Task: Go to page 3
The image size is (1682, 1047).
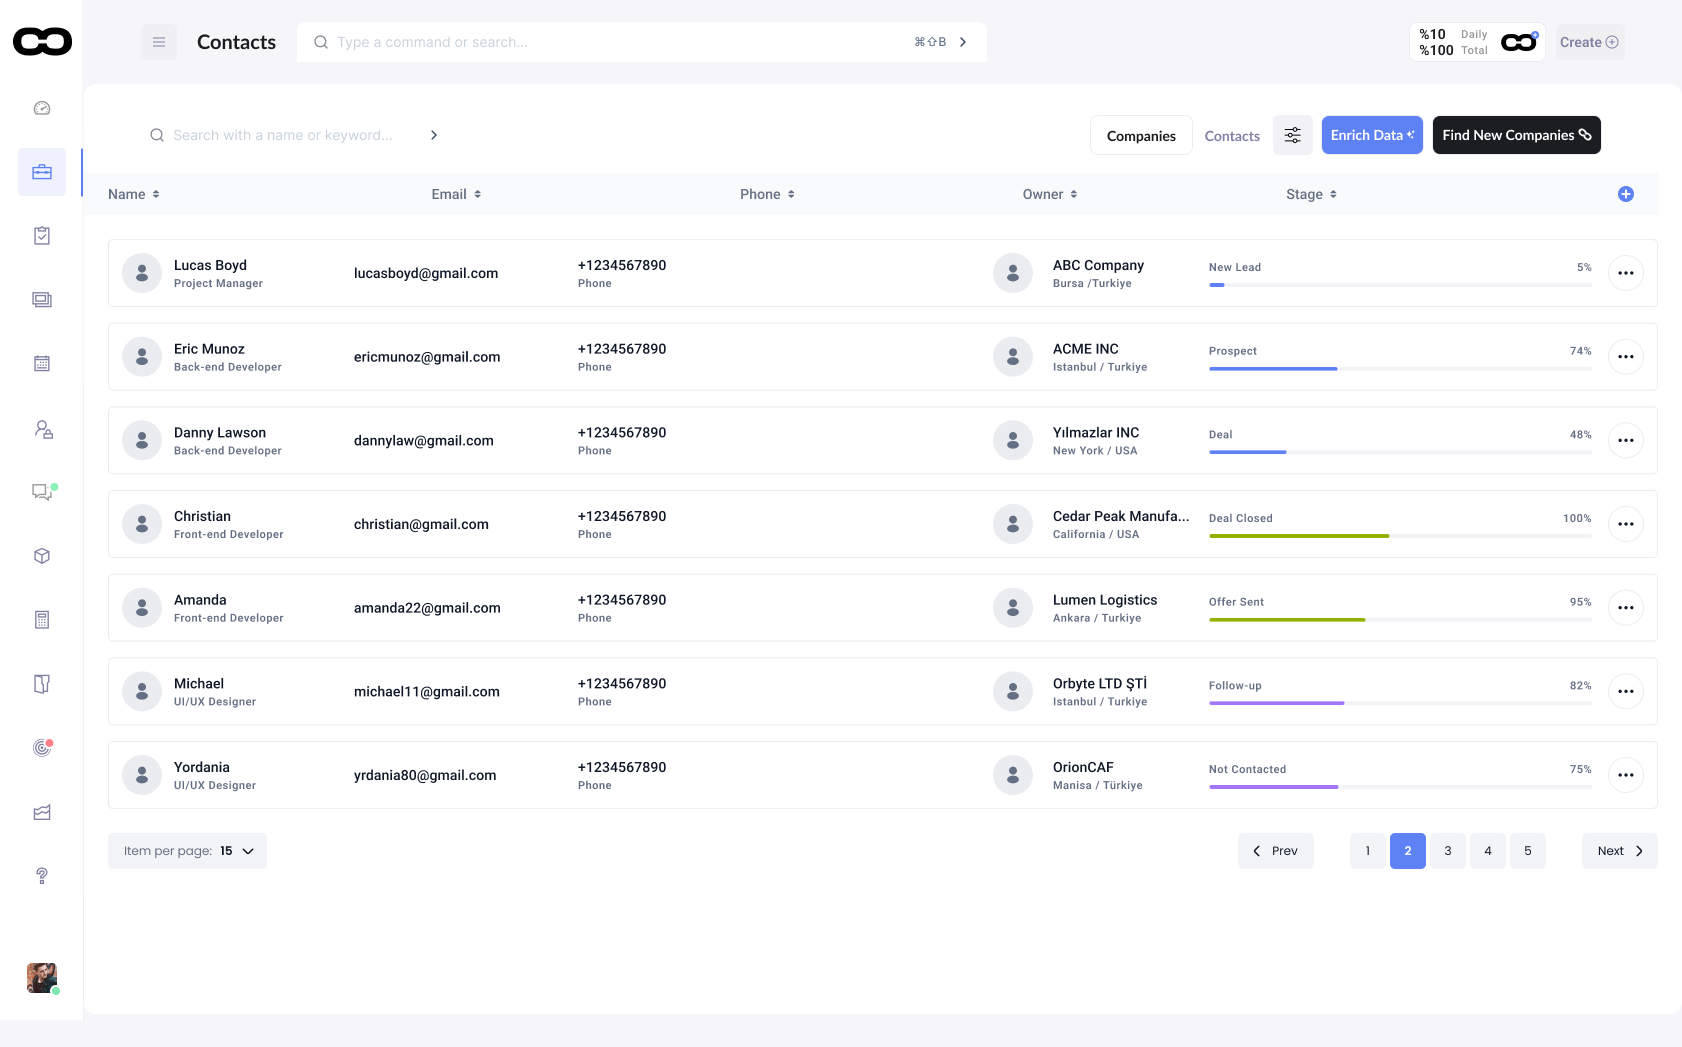Action: pyautogui.click(x=1448, y=851)
